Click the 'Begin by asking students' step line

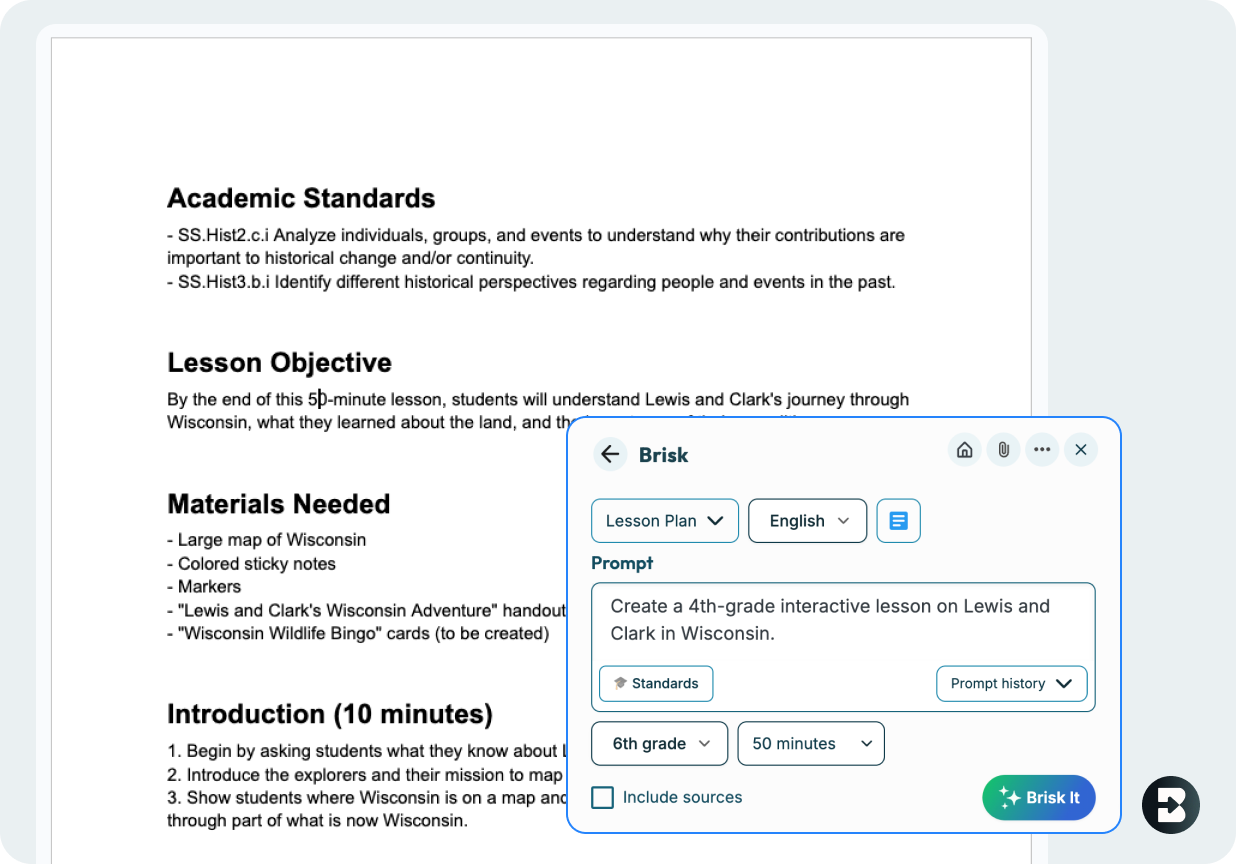pyautogui.click(x=366, y=751)
